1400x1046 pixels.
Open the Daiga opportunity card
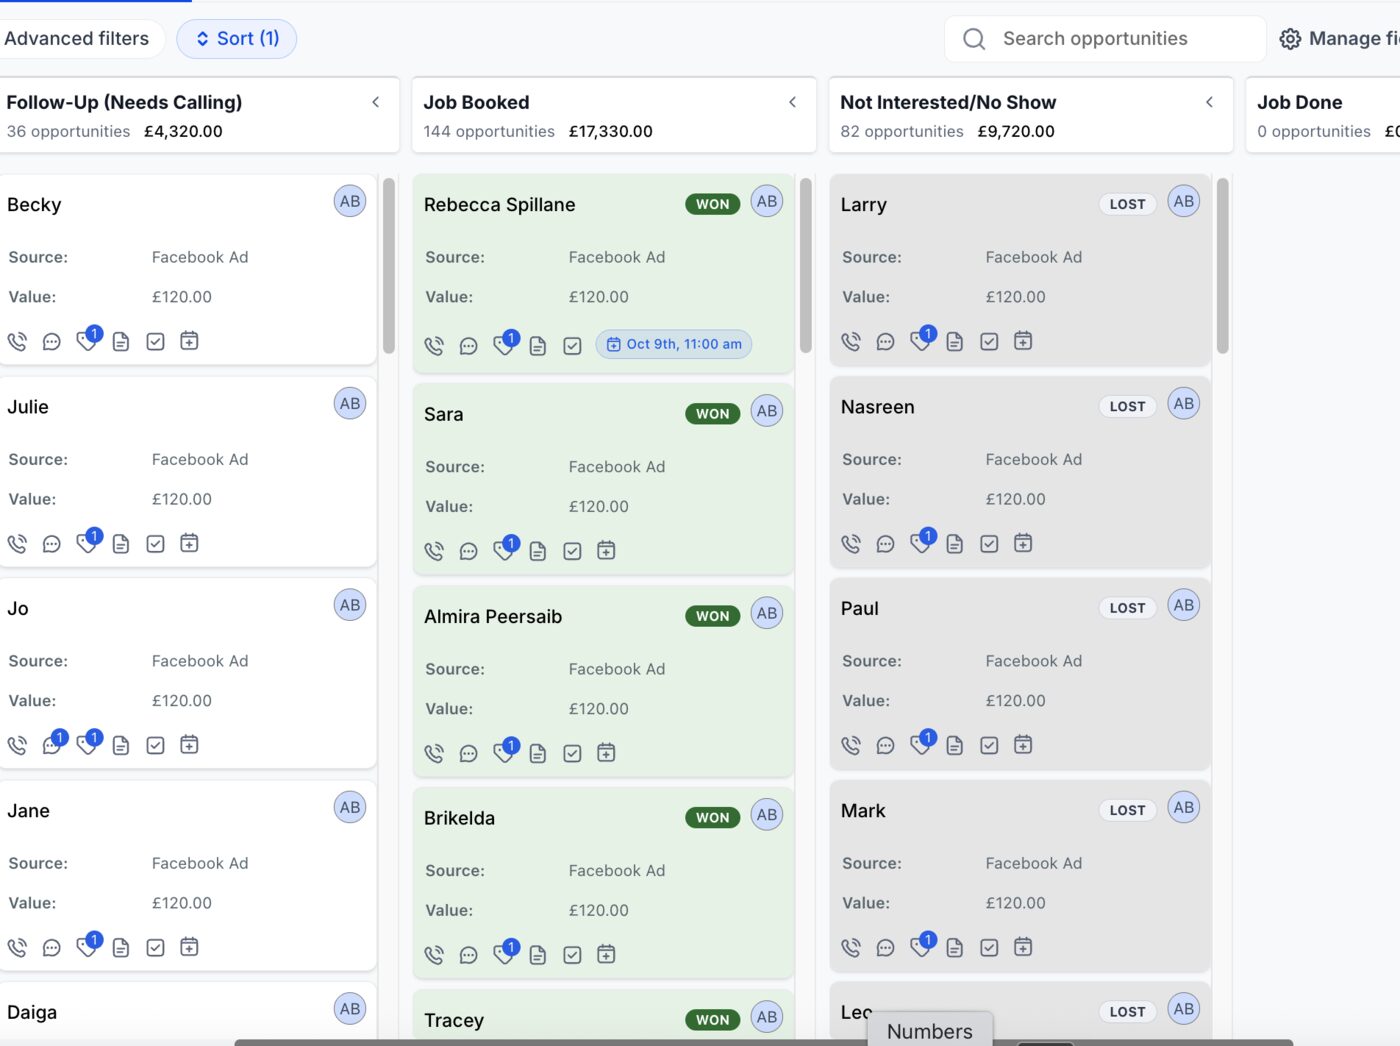(x=188, y=1013)
